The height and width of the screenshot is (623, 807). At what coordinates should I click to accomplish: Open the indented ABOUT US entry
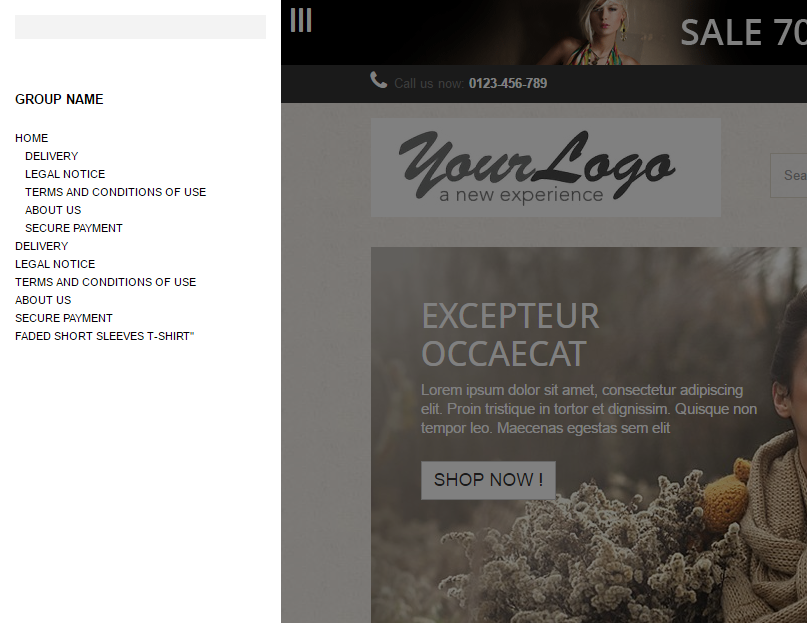[53, 210]
